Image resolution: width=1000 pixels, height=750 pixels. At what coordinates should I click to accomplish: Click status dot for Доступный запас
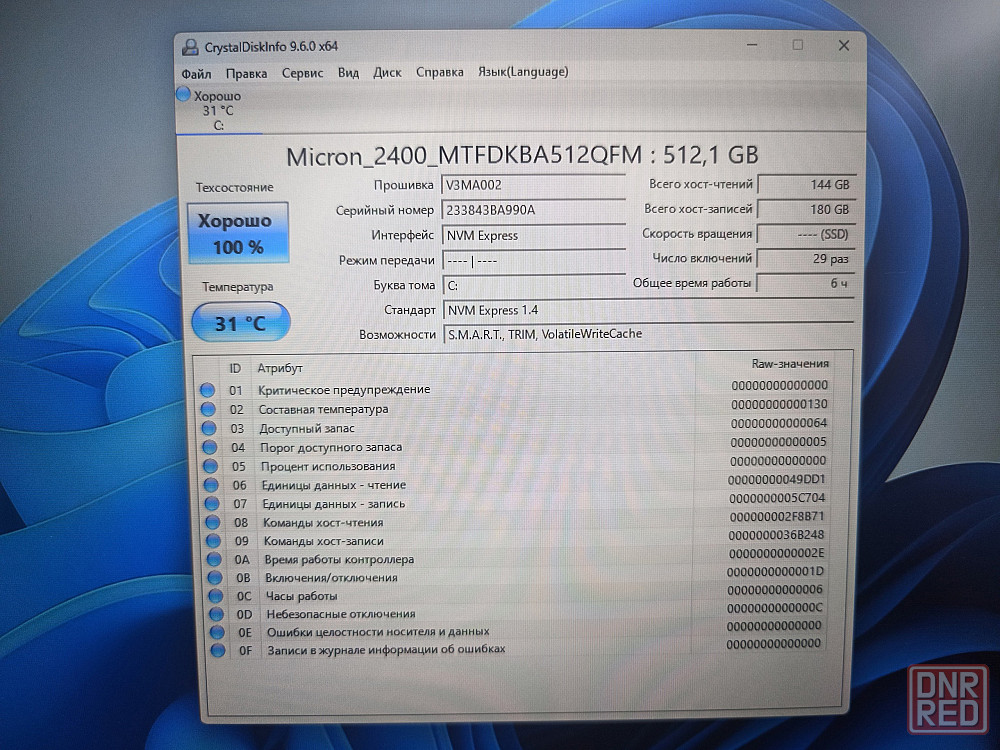(x=209, y=428)
